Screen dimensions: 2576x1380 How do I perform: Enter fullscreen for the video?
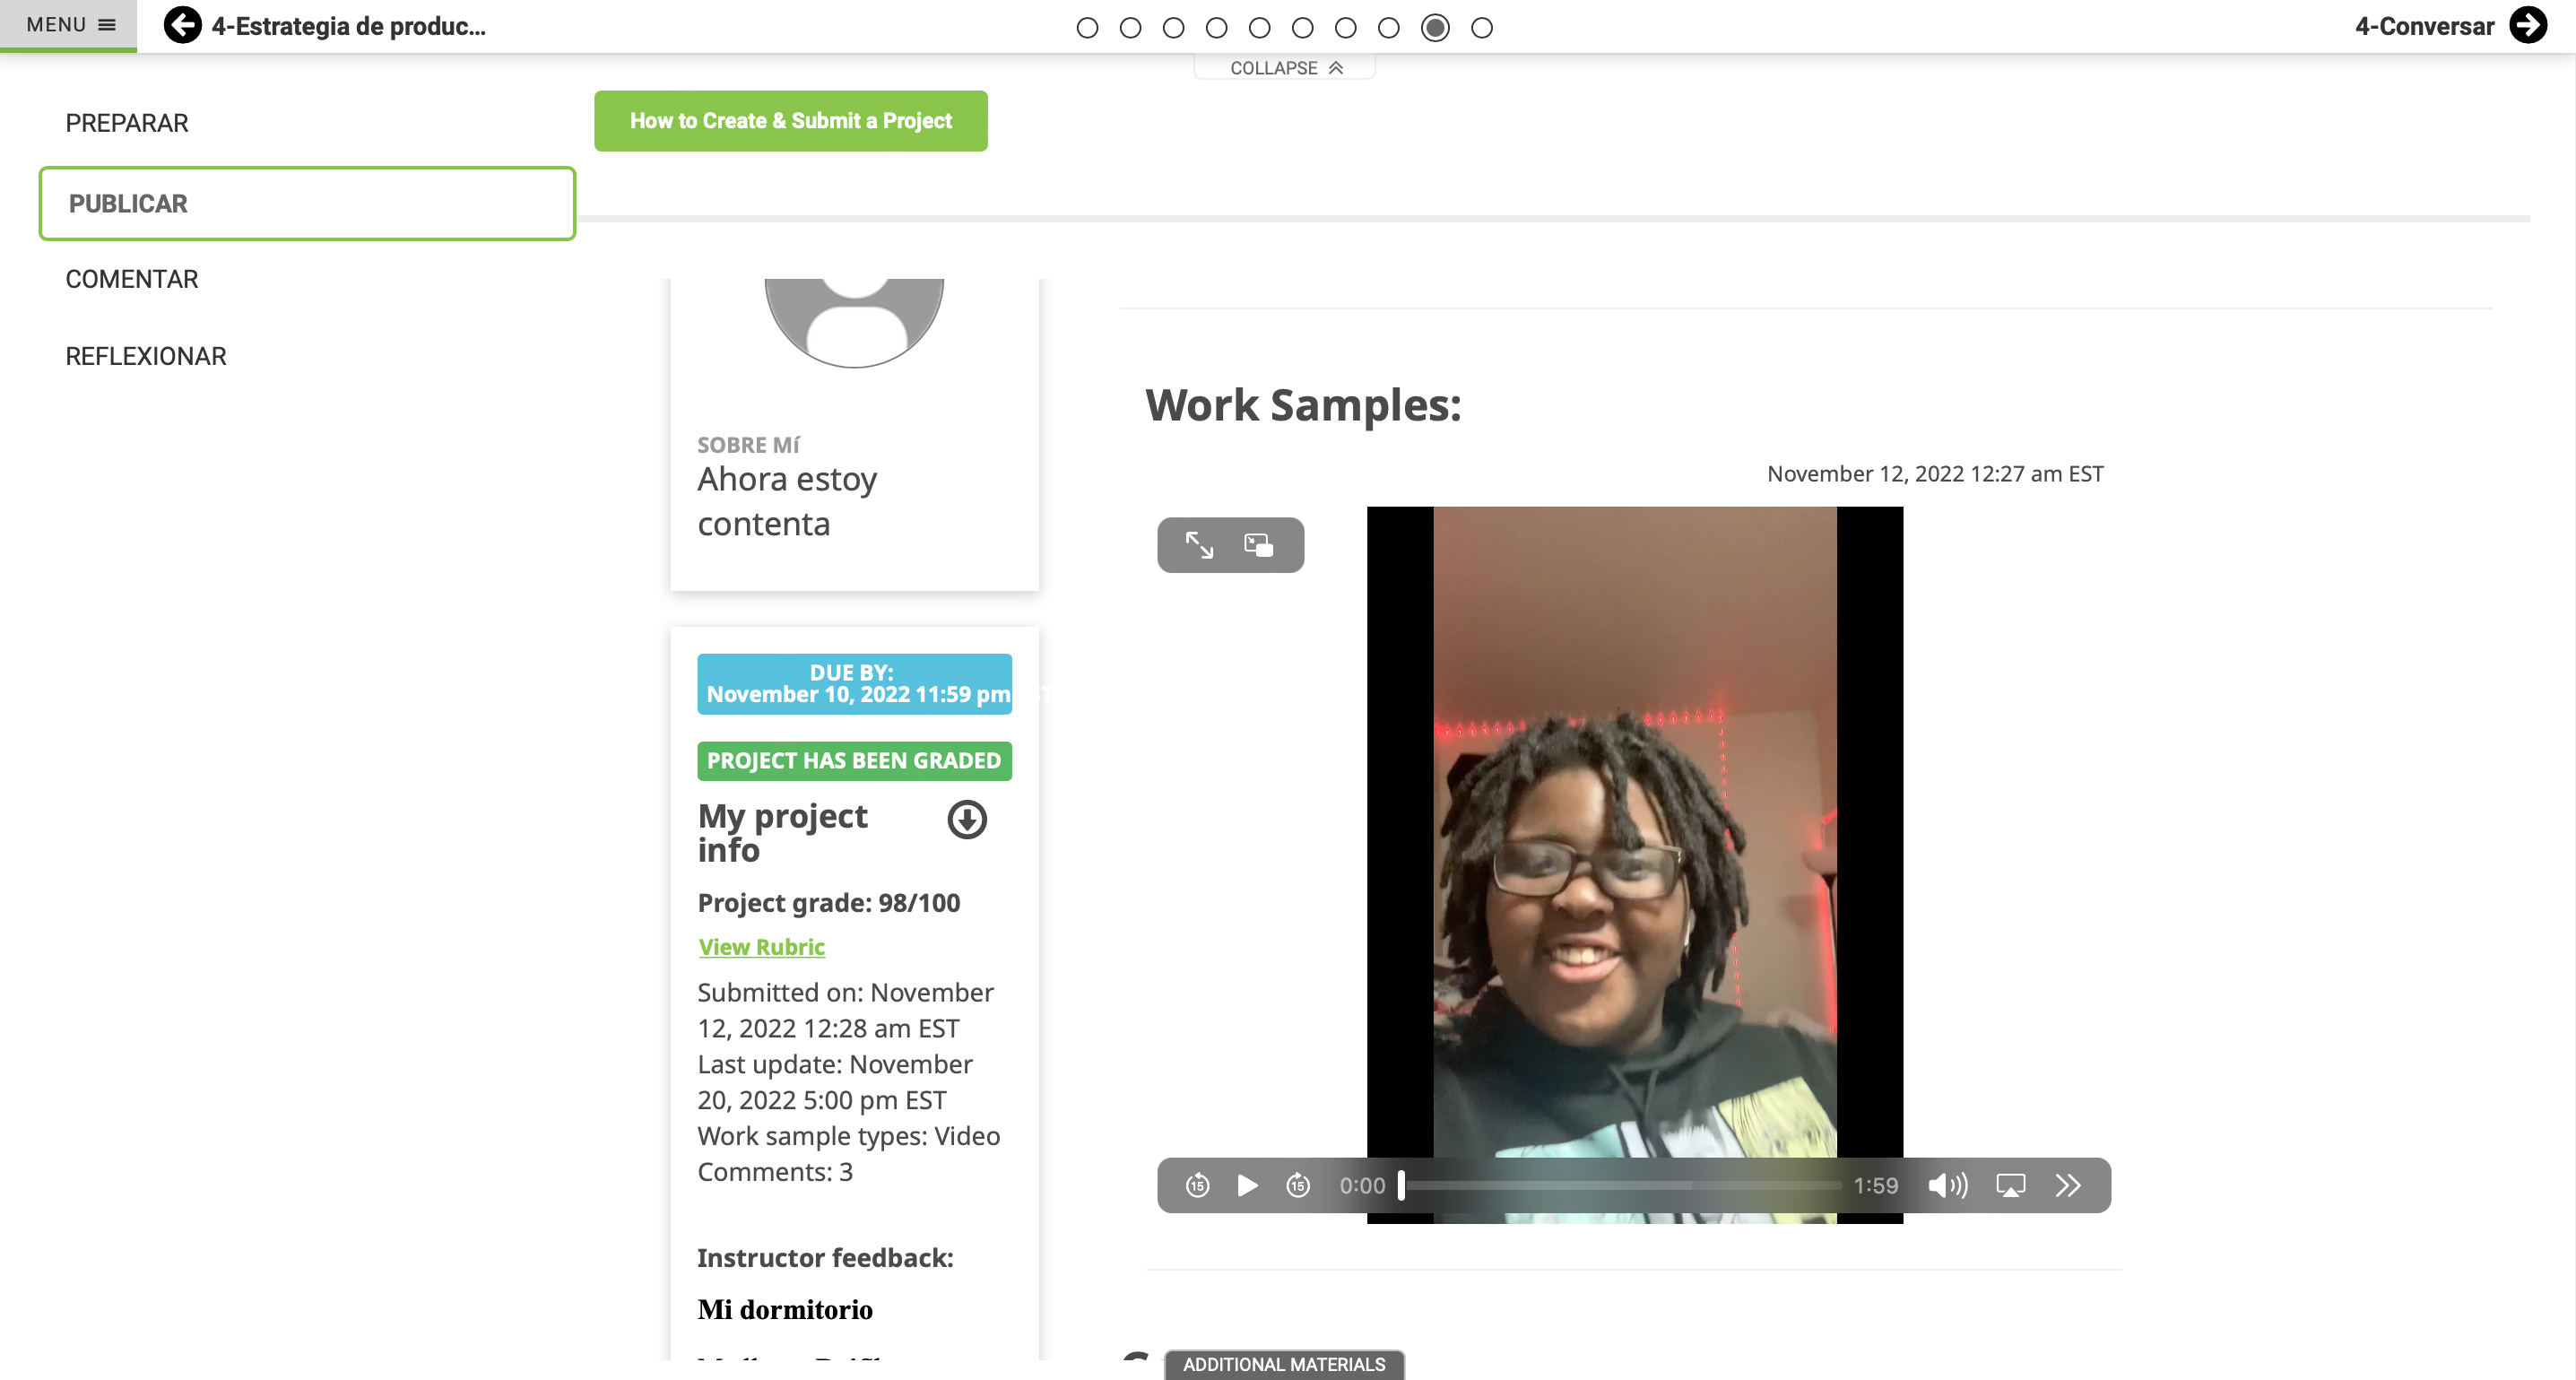[1199, 545]
